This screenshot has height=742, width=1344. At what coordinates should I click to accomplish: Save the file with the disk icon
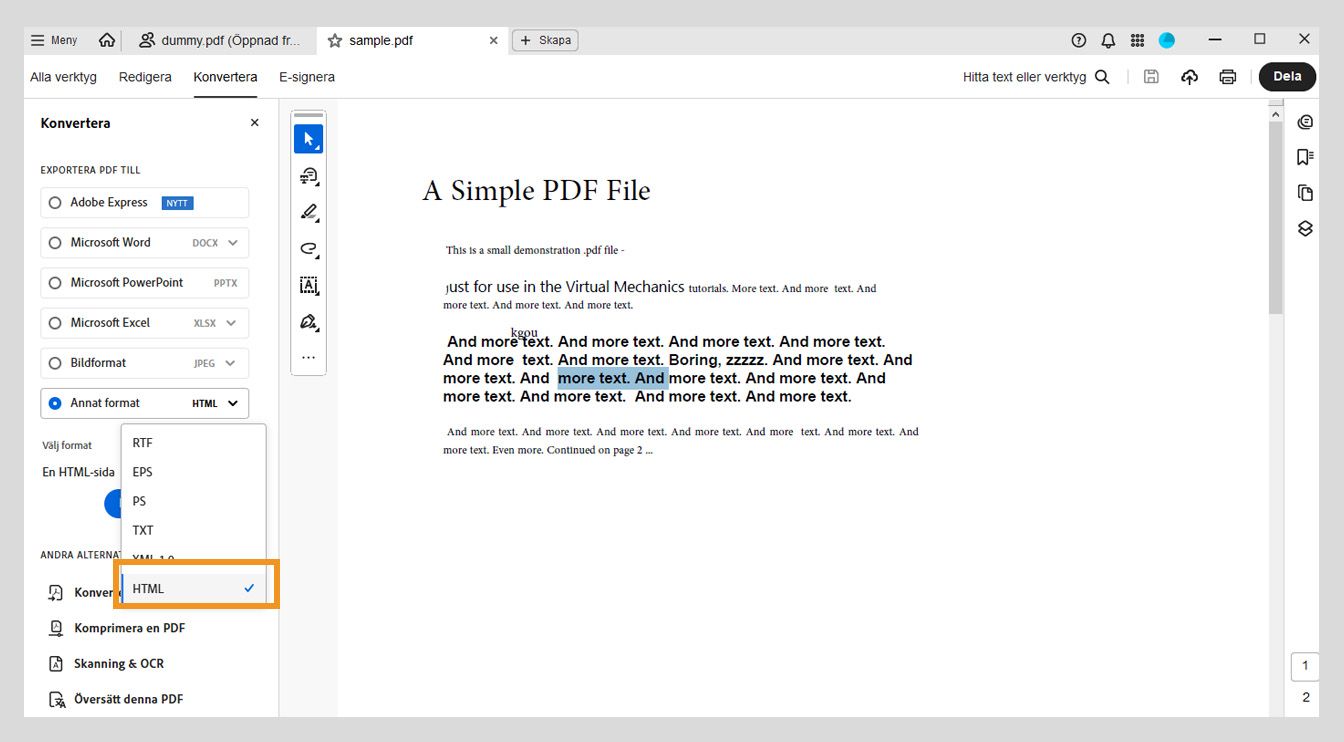(x=1151, y=77)
